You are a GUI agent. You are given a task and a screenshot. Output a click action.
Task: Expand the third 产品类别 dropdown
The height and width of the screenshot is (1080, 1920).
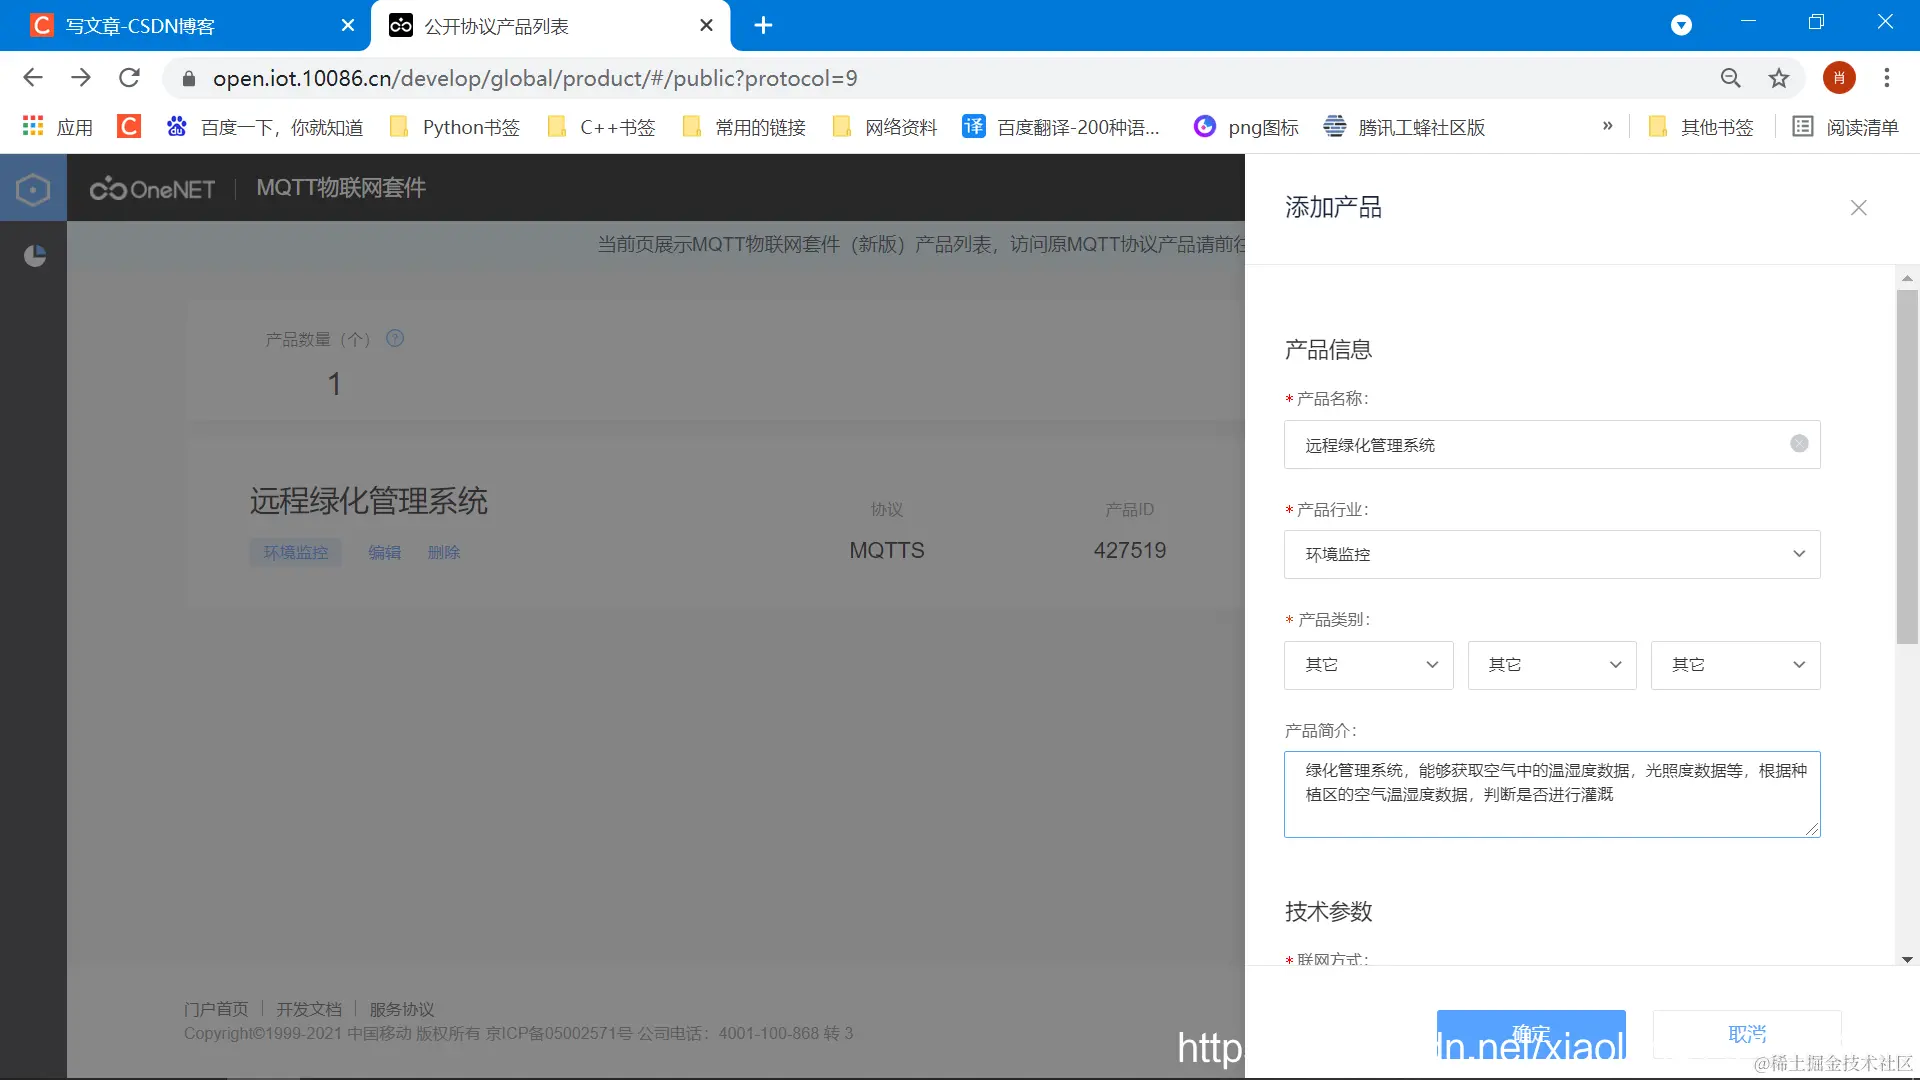point(1735,665)
